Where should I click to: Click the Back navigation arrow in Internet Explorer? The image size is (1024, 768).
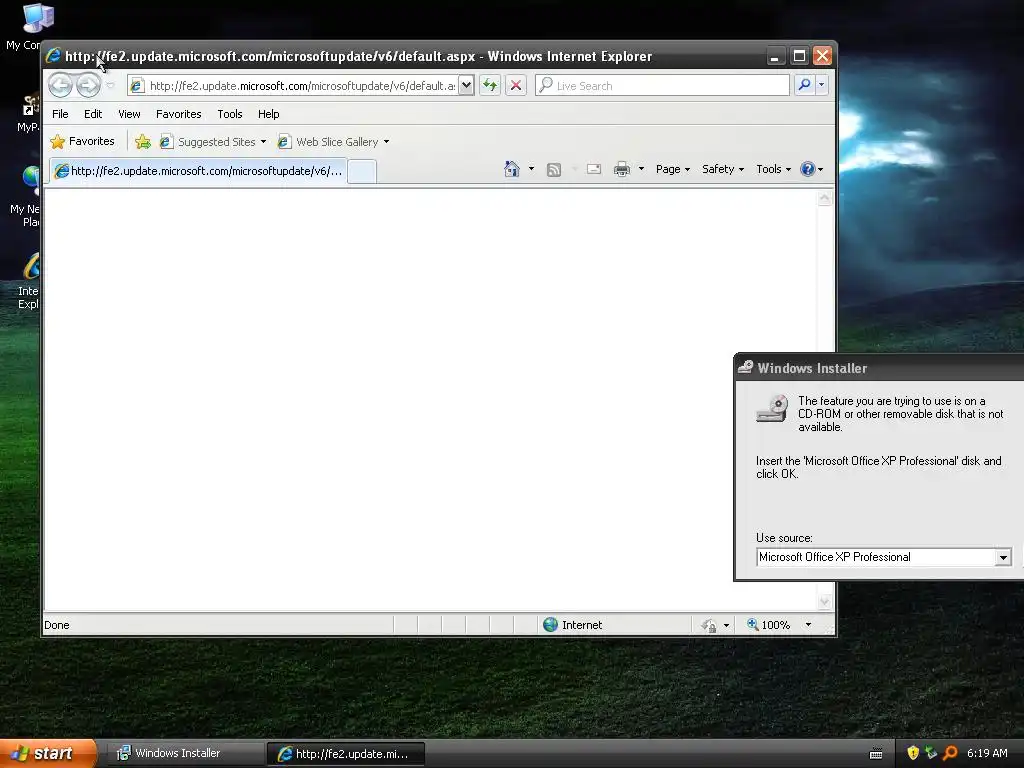tap(60, 85)
